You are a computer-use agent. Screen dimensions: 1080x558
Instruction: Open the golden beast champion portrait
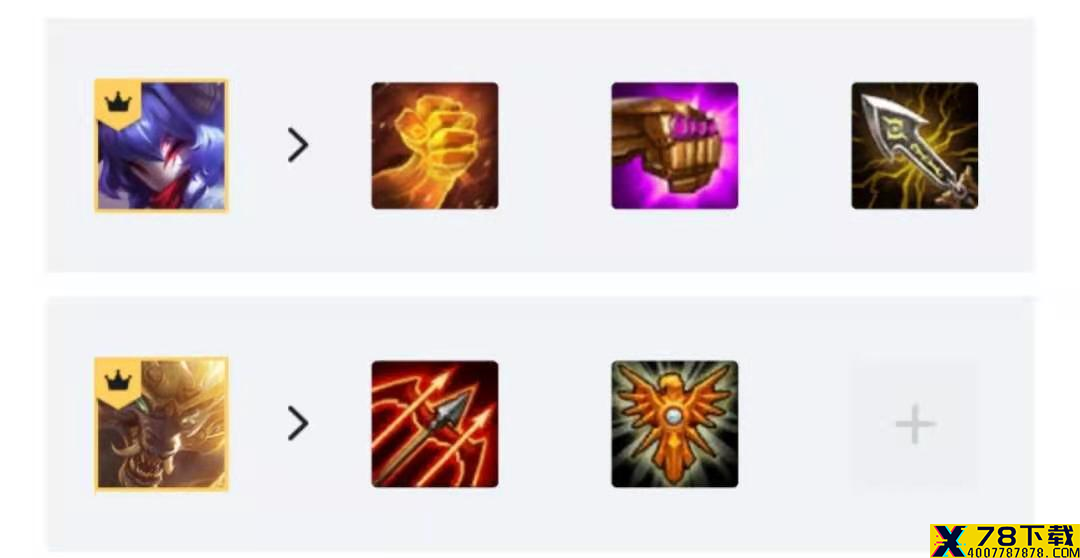[x=161, y=424]
